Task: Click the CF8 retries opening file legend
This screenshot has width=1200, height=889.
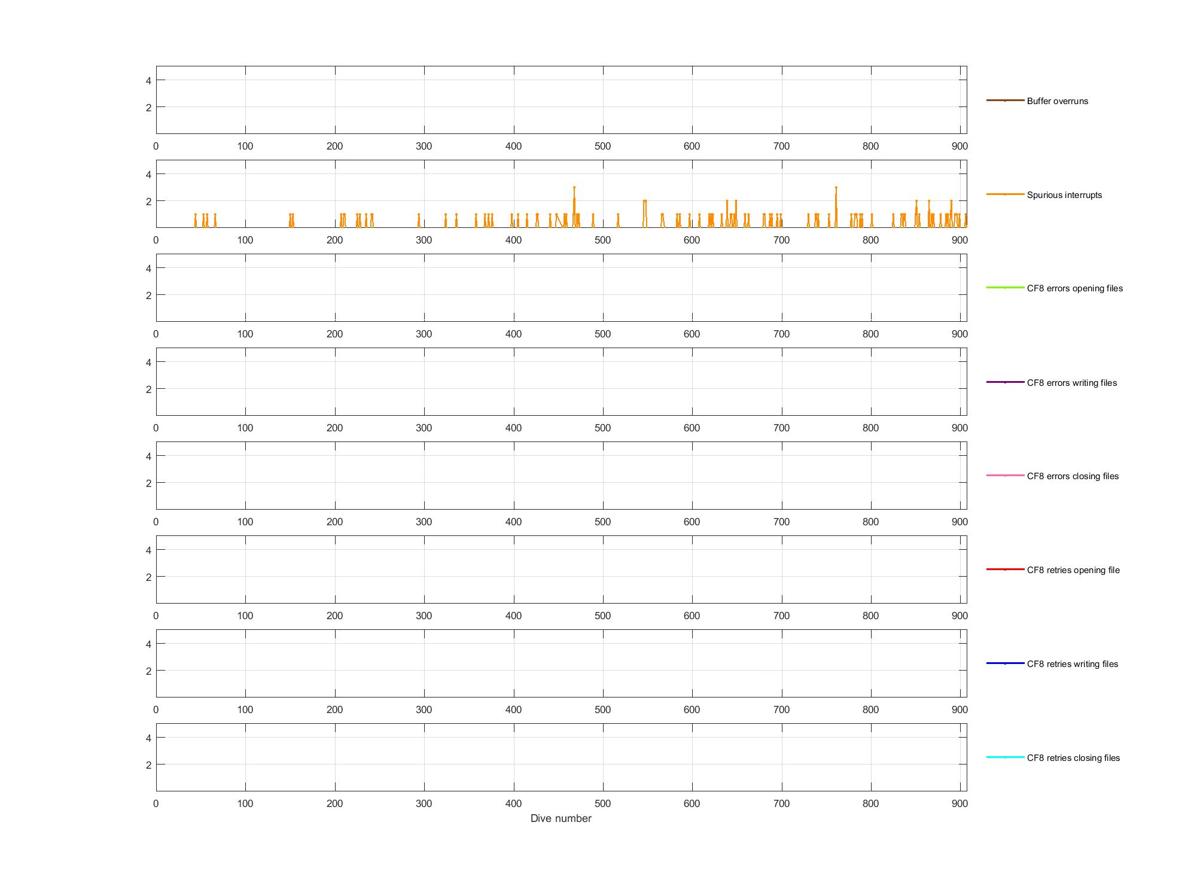Action: 1073,570
